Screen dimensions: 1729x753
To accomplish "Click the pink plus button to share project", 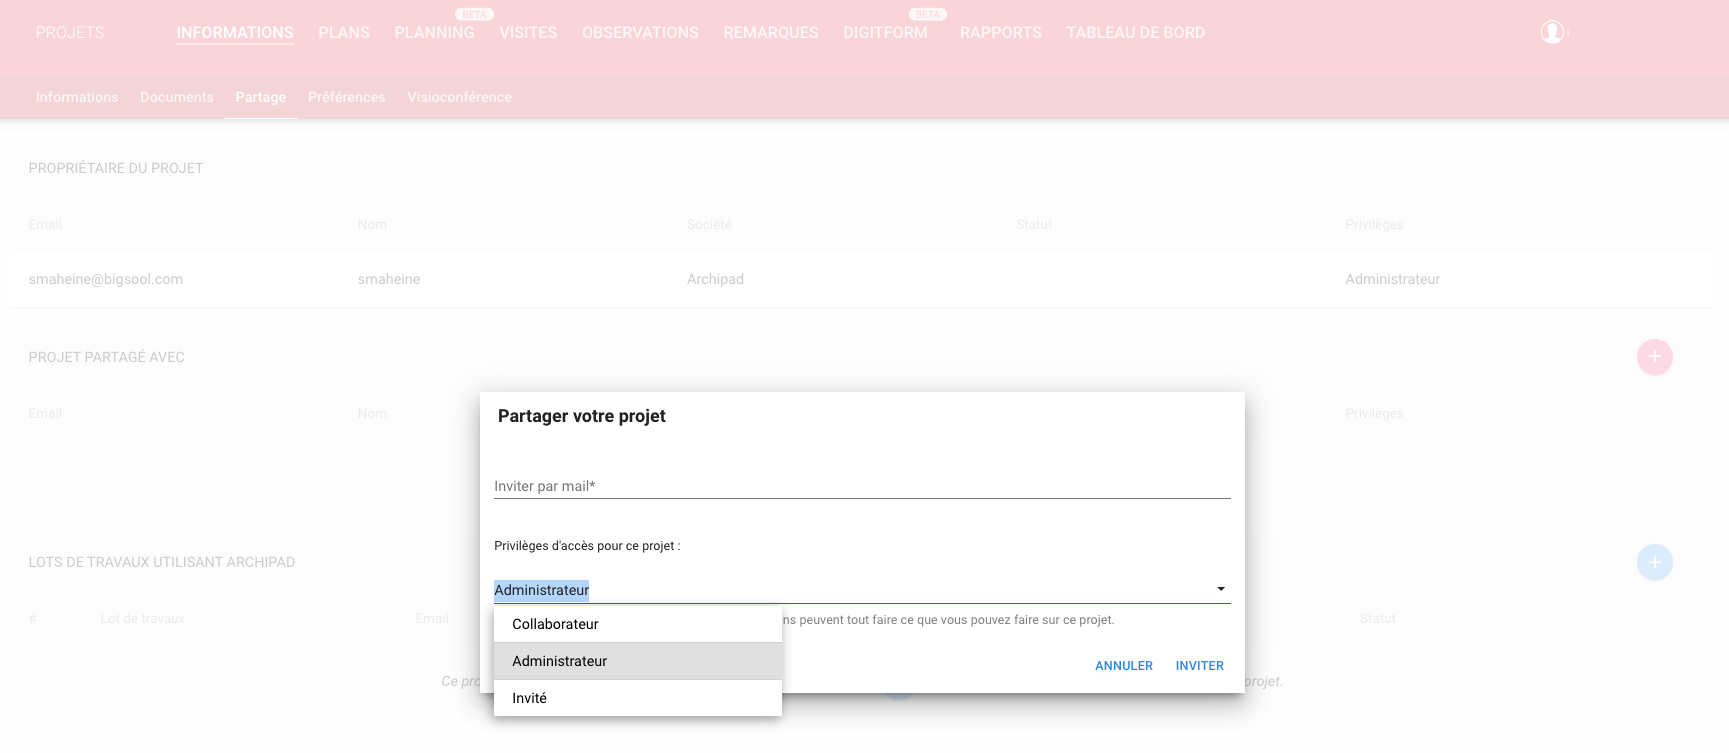I will [1654, 357].
